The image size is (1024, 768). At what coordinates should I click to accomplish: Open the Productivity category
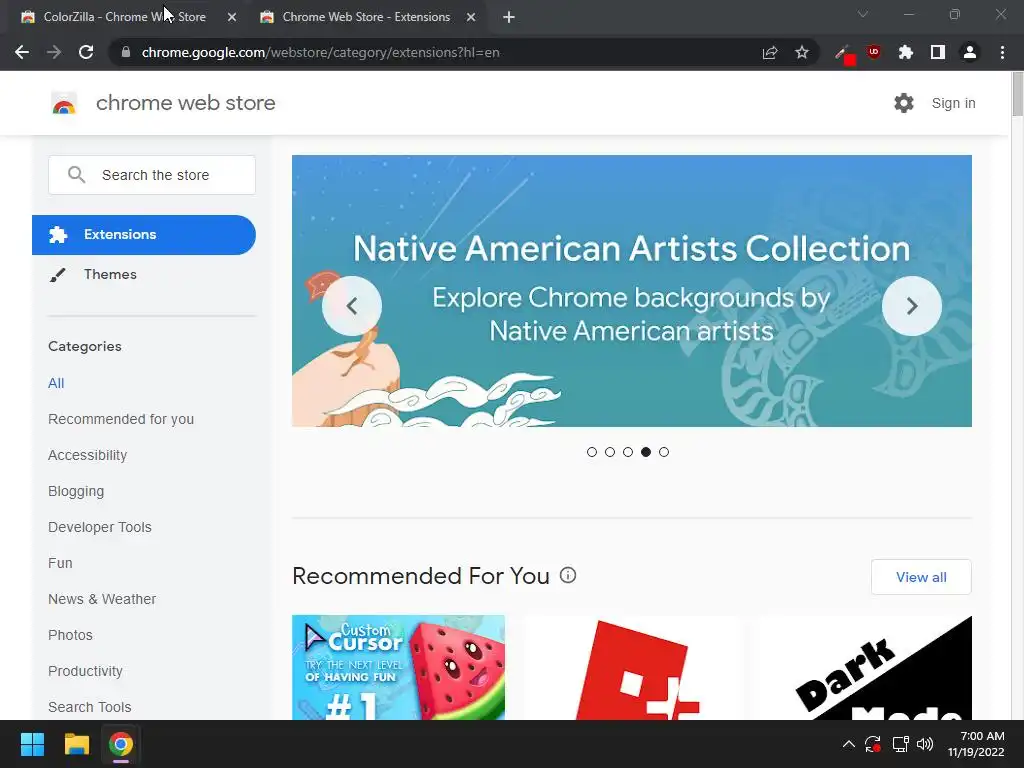coord(86,671)
